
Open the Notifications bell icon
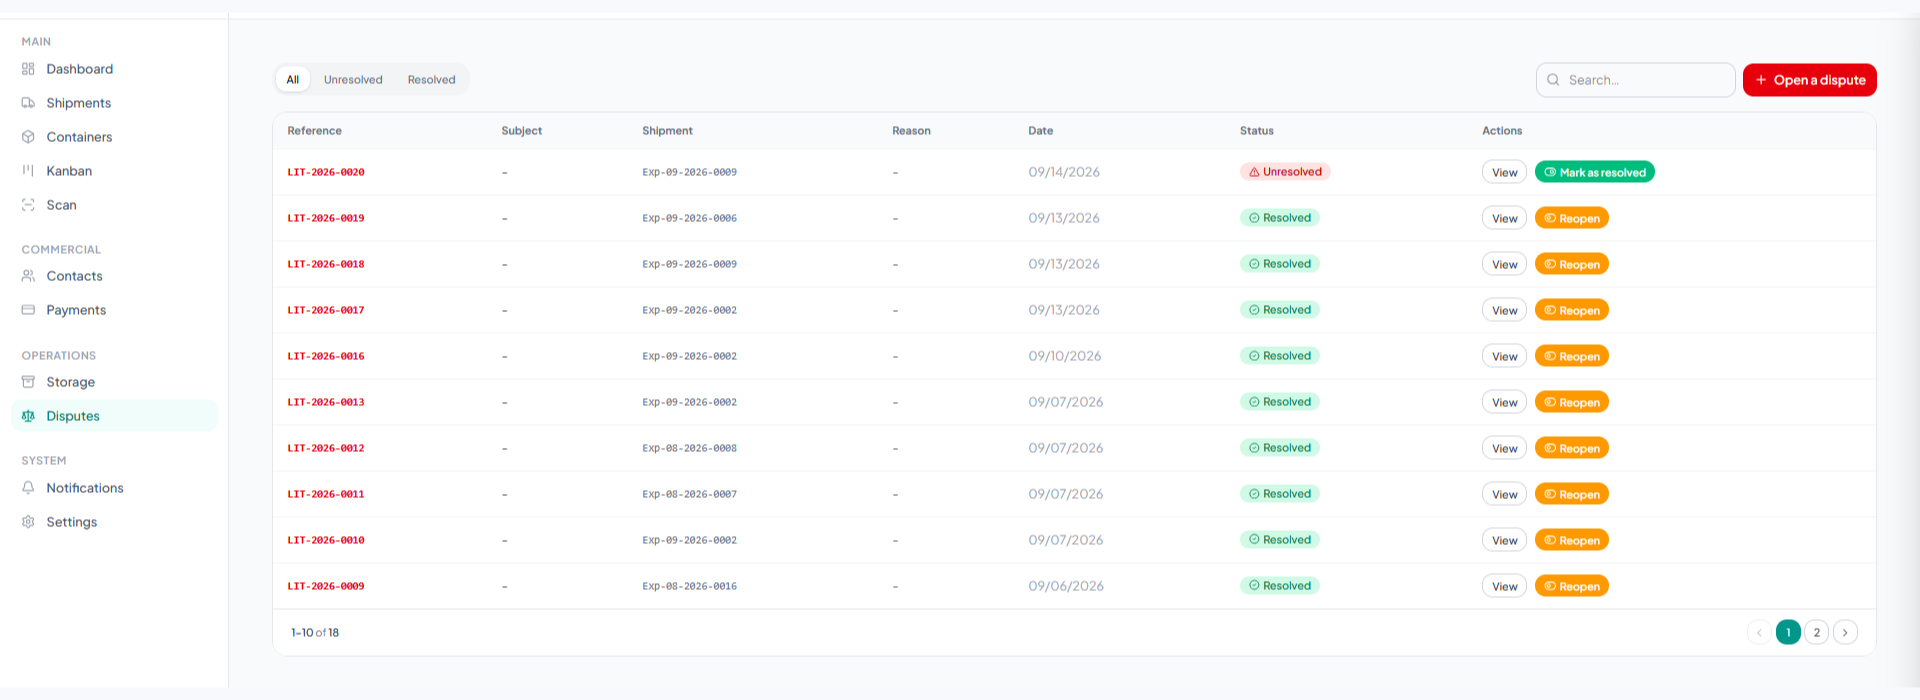pyautogui.click(x=28, y=488)
